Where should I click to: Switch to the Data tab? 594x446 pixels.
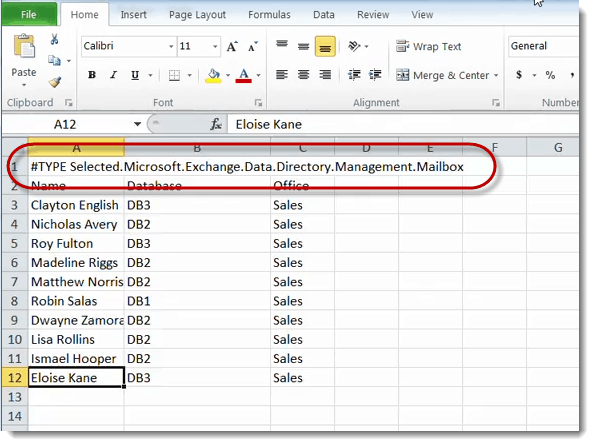coord(324,14)
